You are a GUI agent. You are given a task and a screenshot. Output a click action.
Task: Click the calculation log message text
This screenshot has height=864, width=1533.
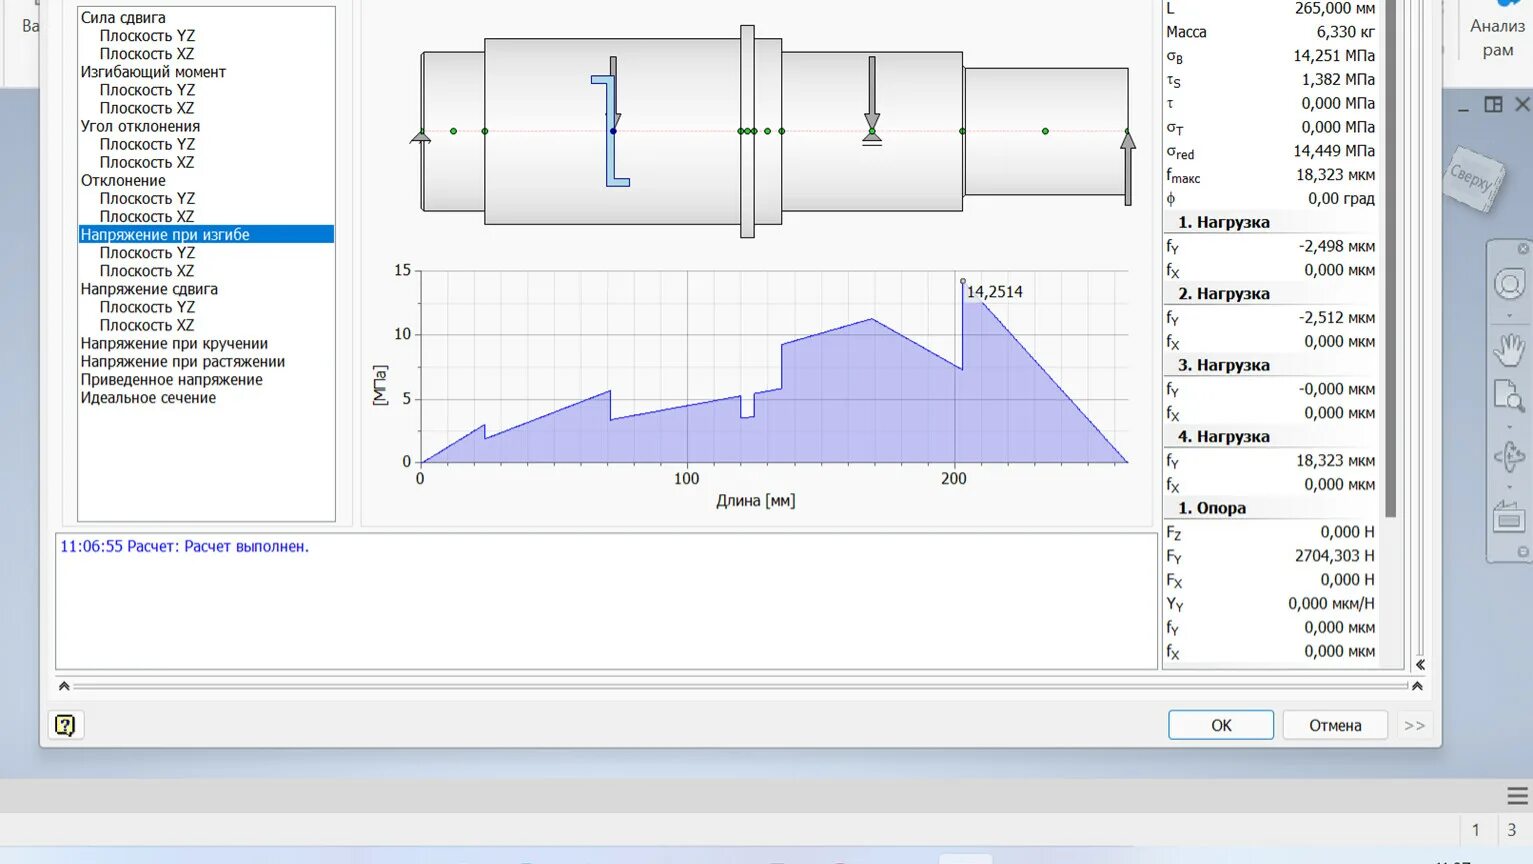[x=184, y=546]
